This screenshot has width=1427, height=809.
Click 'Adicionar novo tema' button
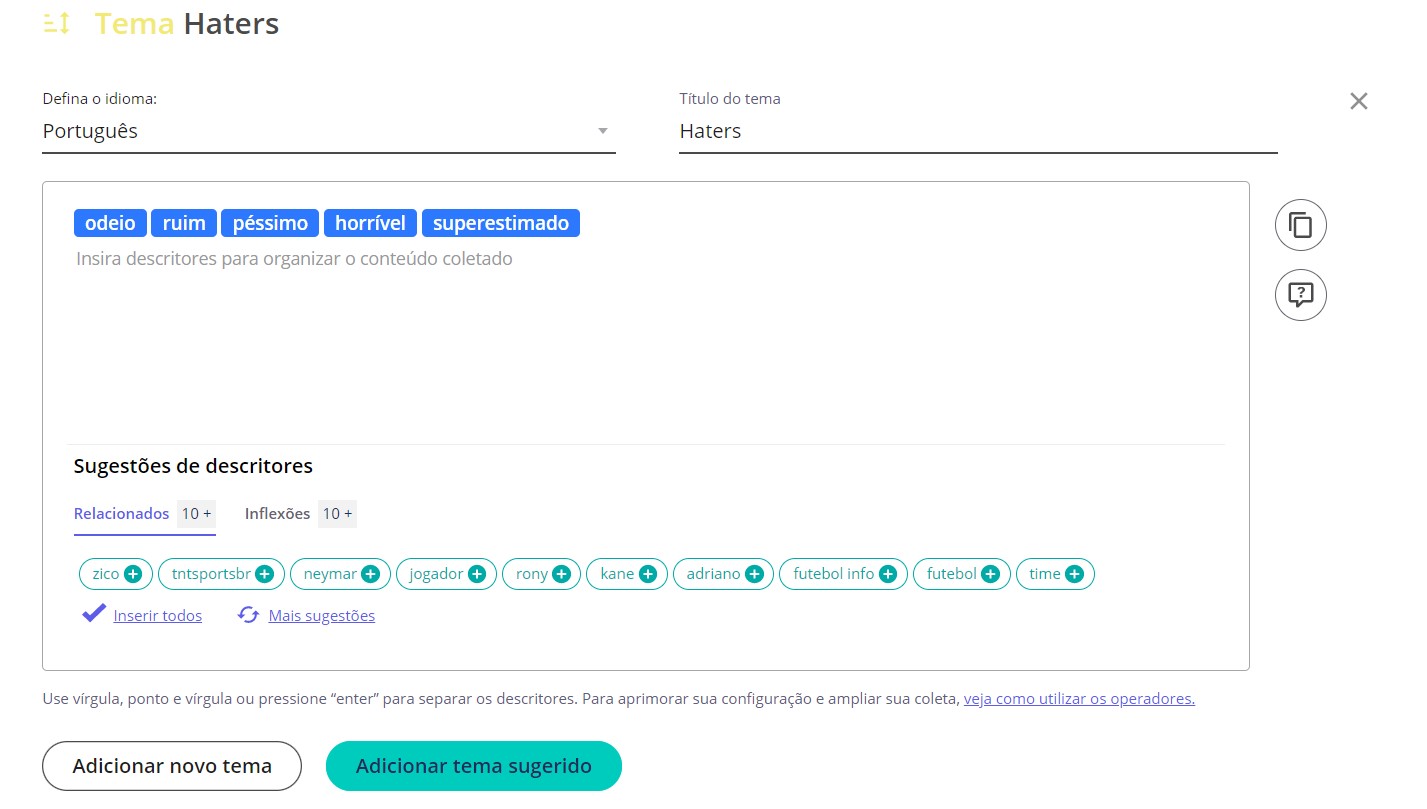(172, 766)
